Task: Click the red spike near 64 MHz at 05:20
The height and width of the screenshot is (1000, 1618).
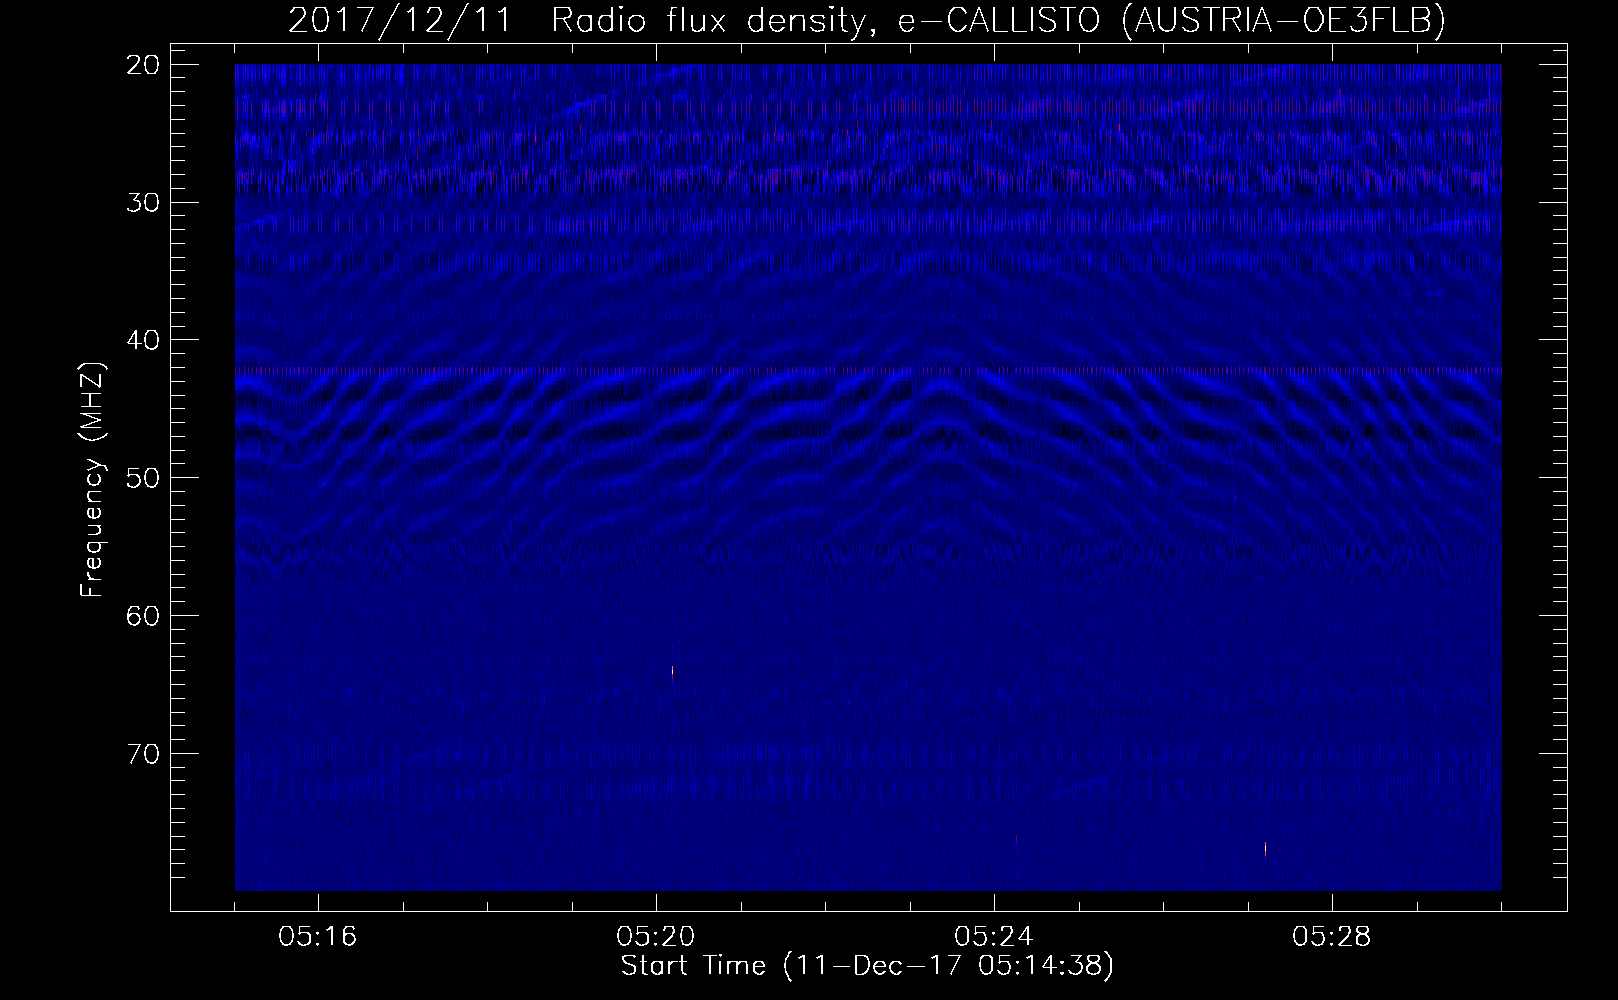Action: (672, 672)
